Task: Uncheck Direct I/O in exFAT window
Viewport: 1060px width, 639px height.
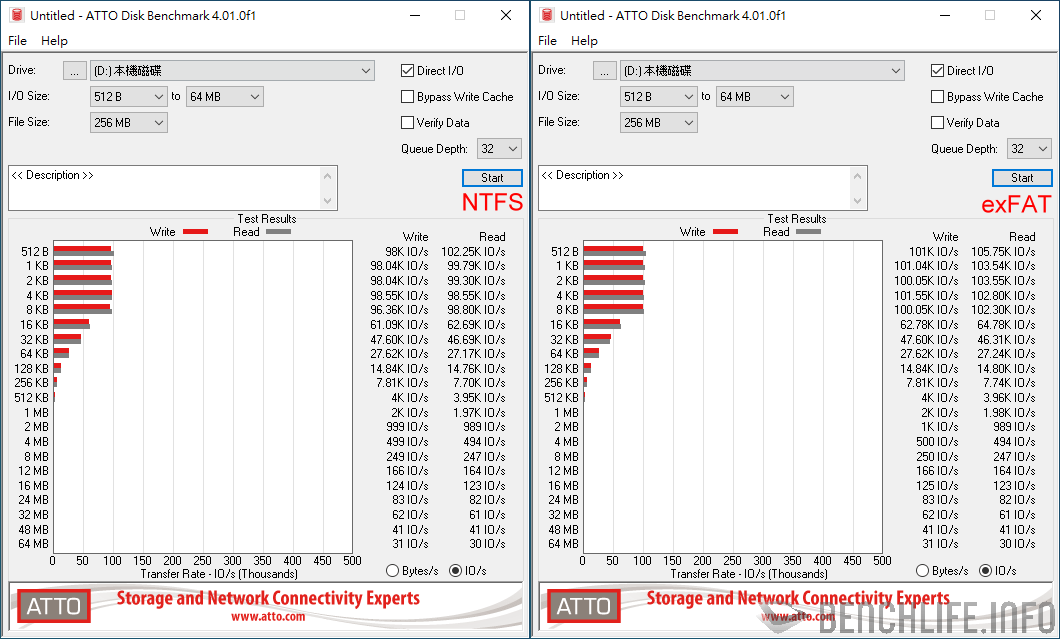Action: [937, 70]
